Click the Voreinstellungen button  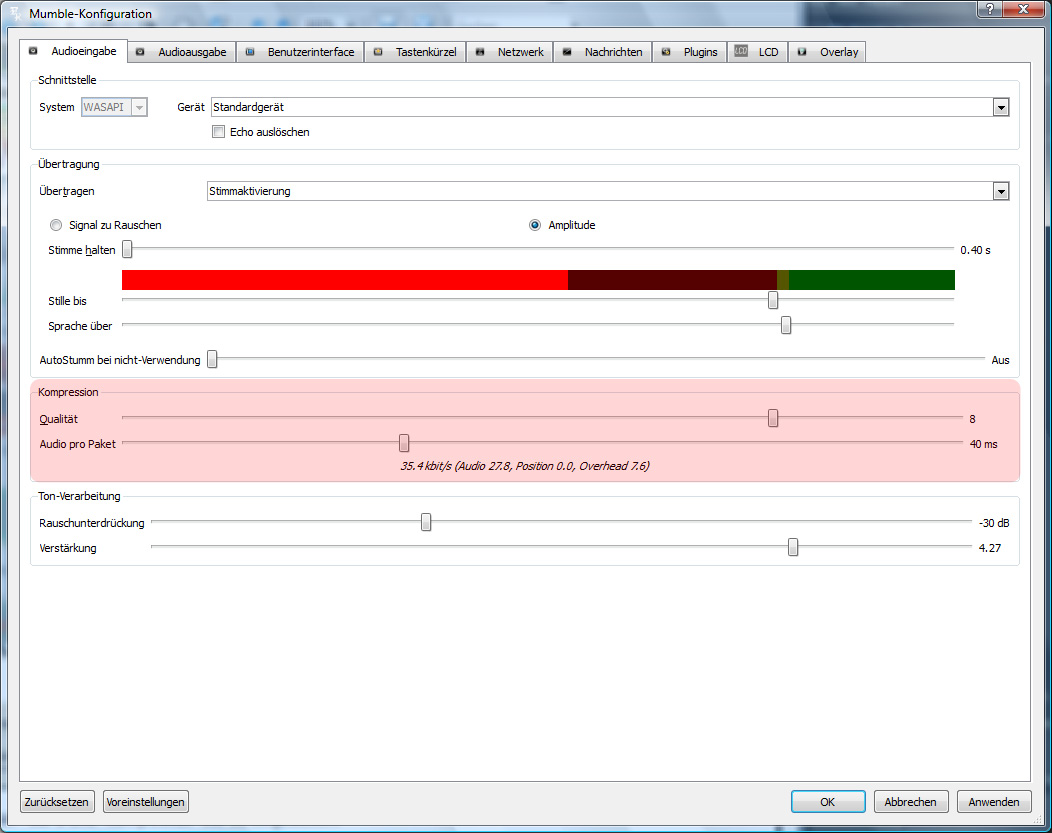[x=146, y=802]
